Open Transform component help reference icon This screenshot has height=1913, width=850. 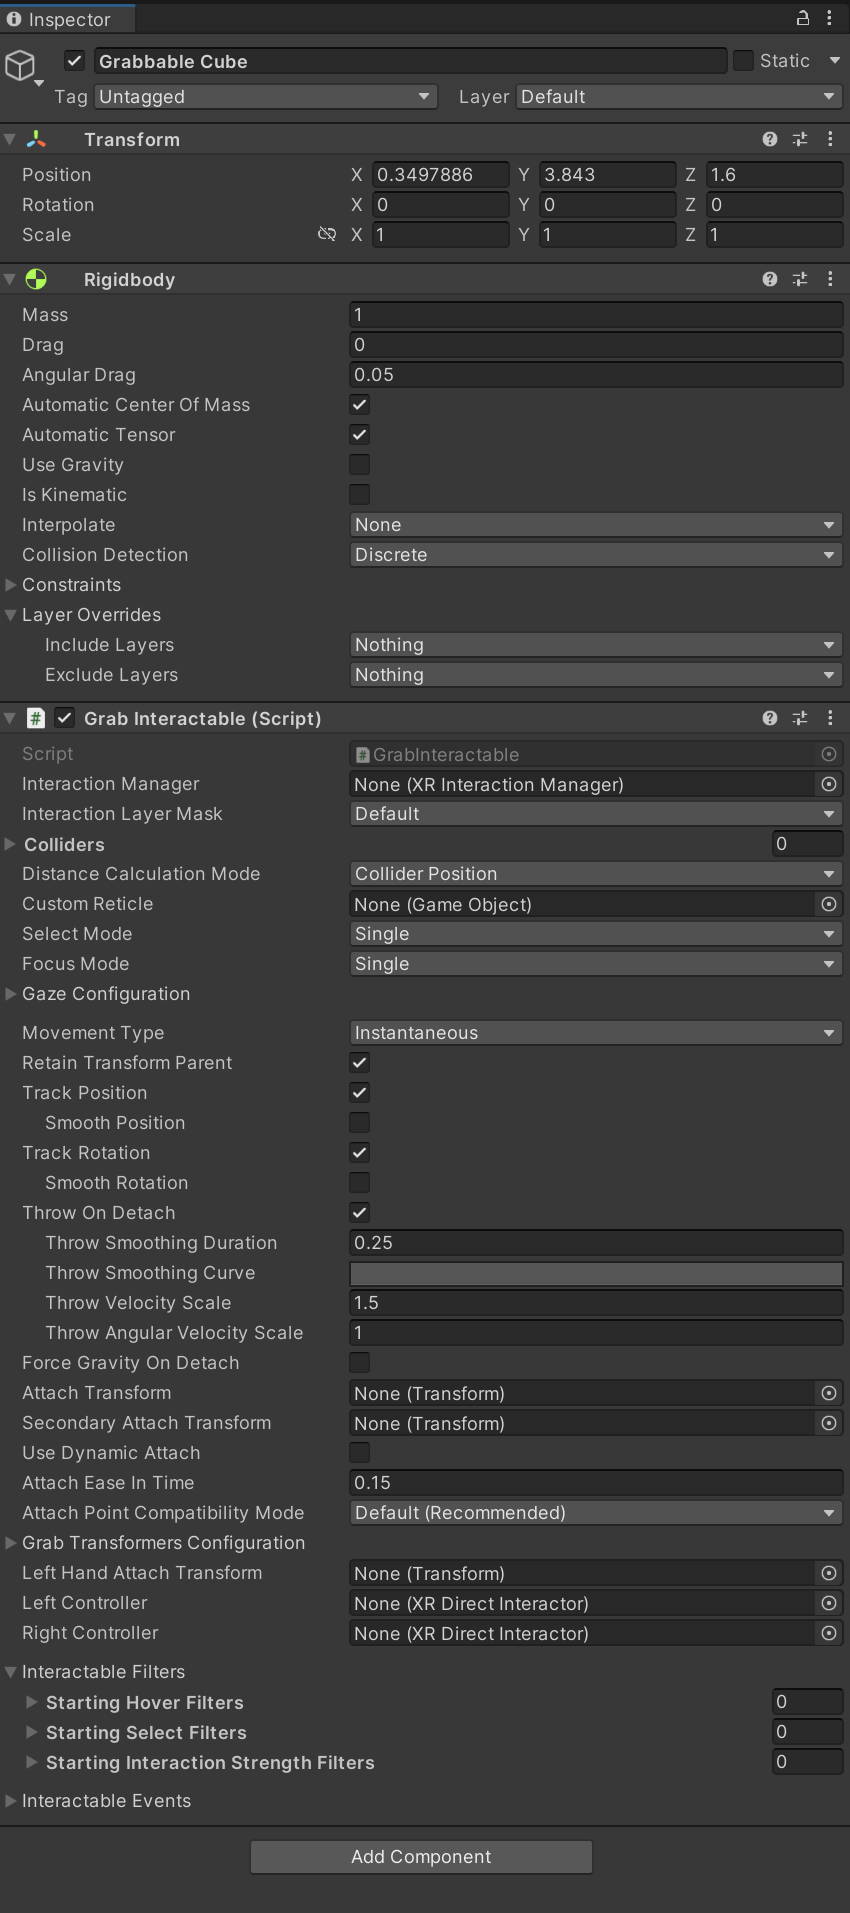769,139
